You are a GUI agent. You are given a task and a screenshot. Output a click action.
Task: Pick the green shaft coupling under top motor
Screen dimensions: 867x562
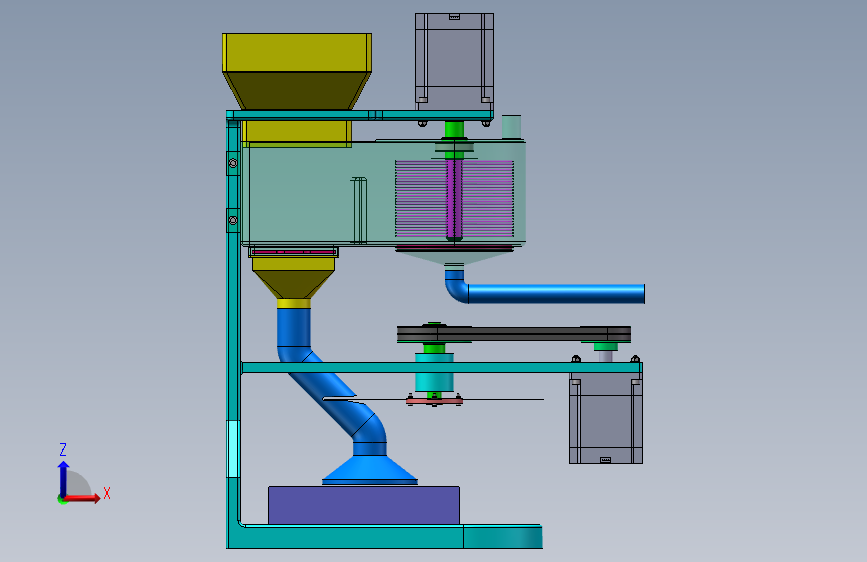pos(454,129)
